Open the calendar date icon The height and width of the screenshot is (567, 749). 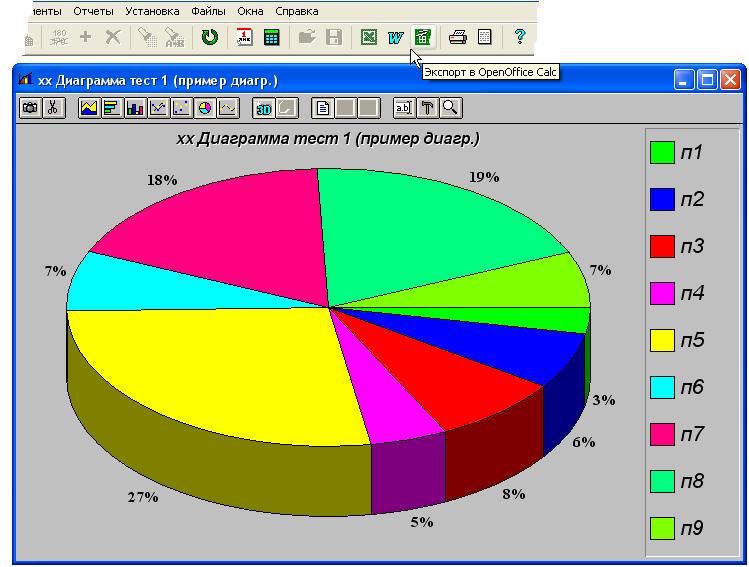244,37
